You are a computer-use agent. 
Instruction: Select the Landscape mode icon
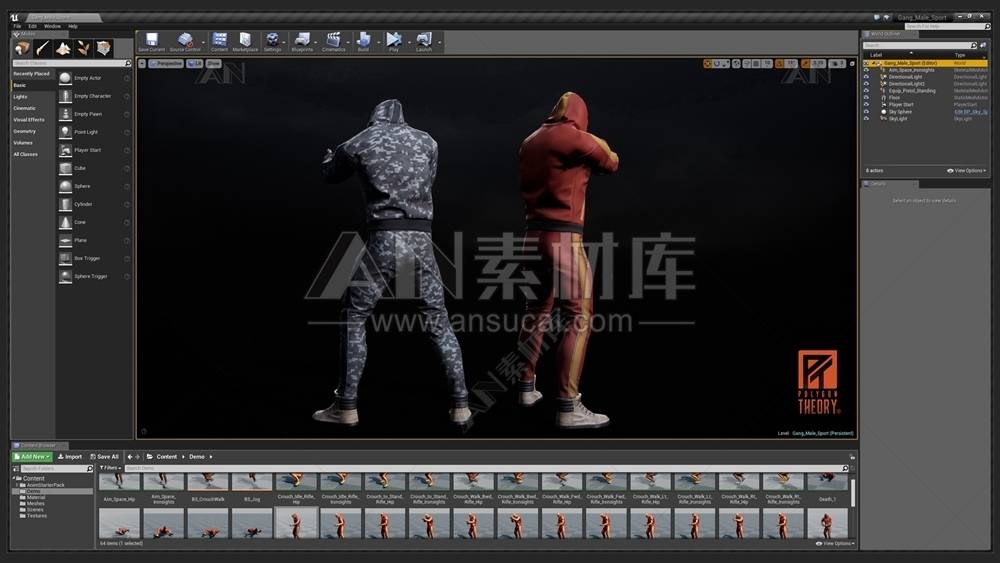[63, 48]
